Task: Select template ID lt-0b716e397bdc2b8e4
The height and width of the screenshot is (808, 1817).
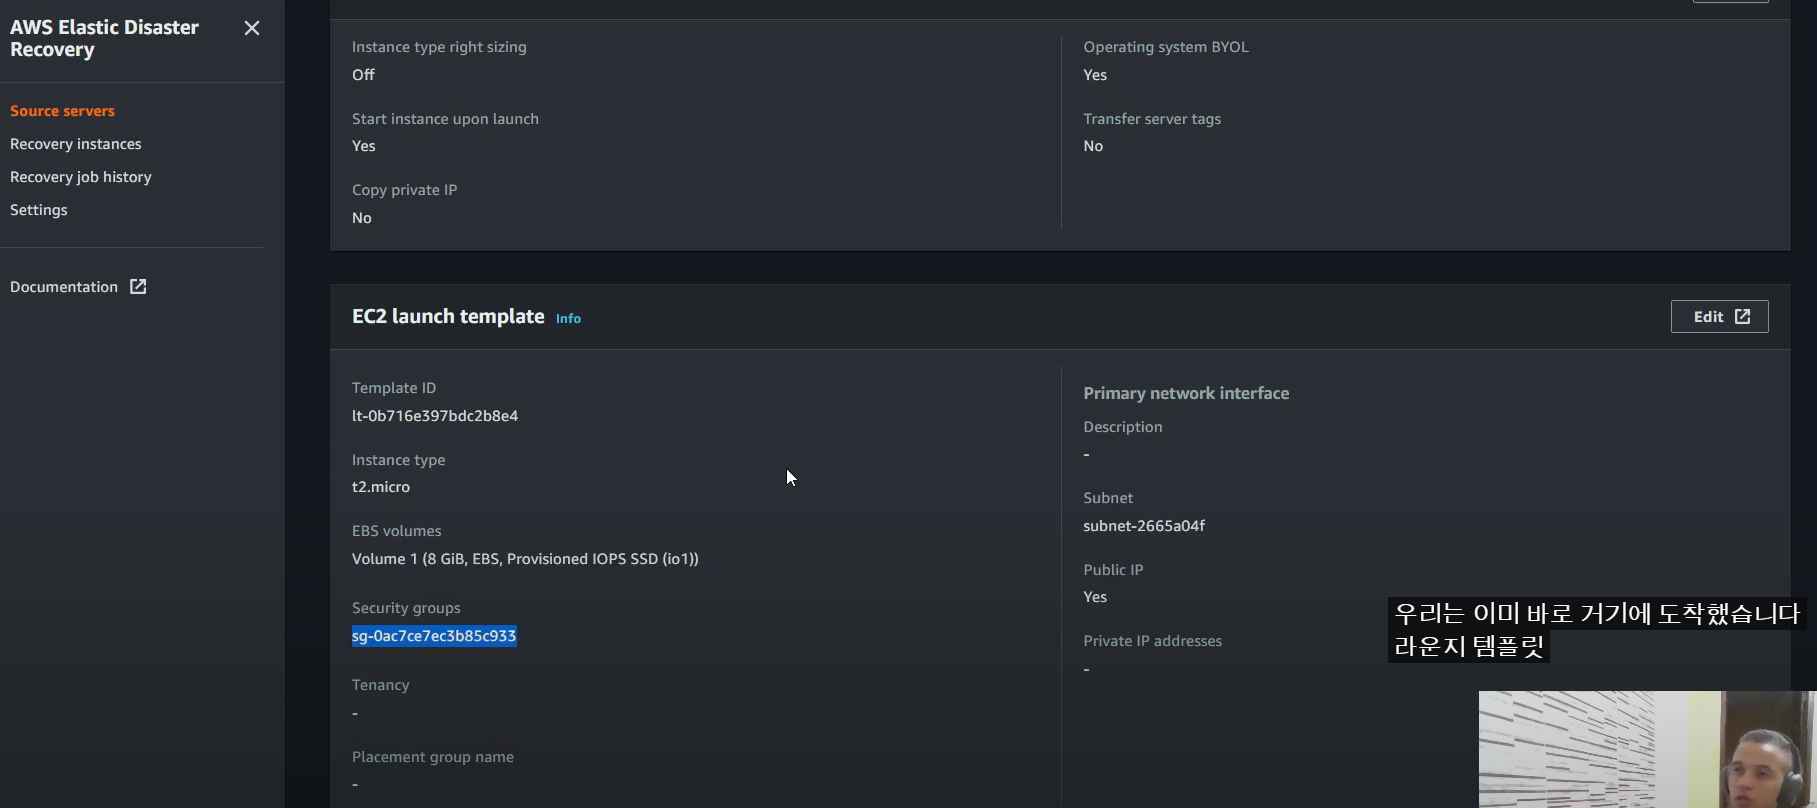Action: pyautogui.click(x=435, y=416)
